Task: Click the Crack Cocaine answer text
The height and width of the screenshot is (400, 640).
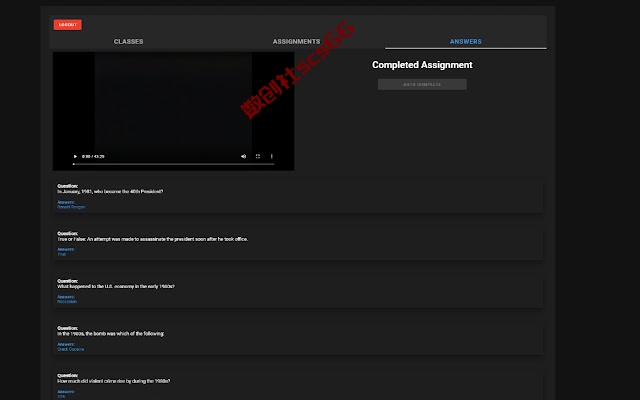Action: pos(71,349)
